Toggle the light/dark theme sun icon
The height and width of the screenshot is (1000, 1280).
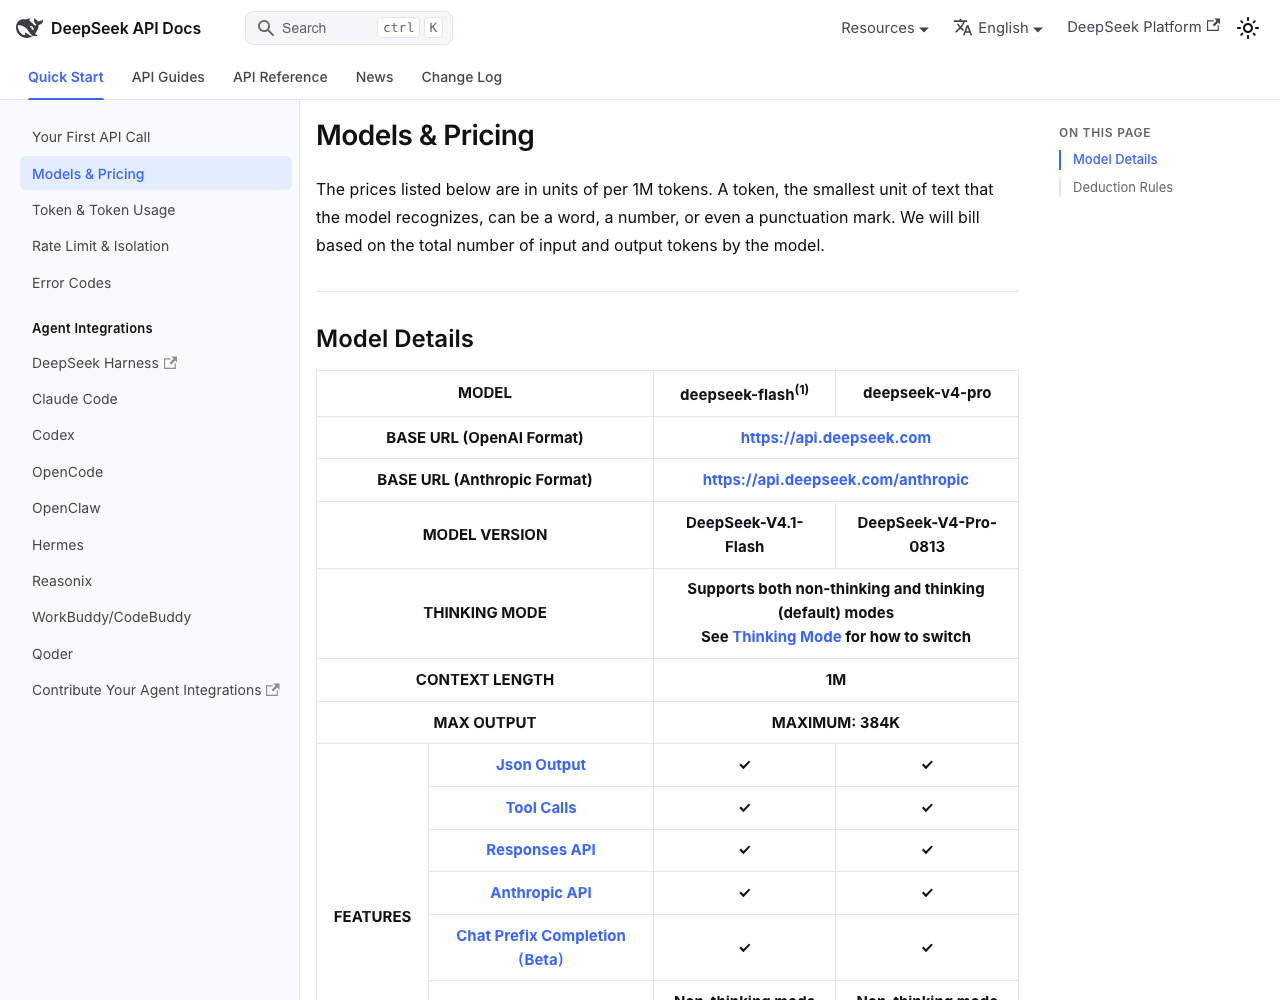click(1248, 28)
